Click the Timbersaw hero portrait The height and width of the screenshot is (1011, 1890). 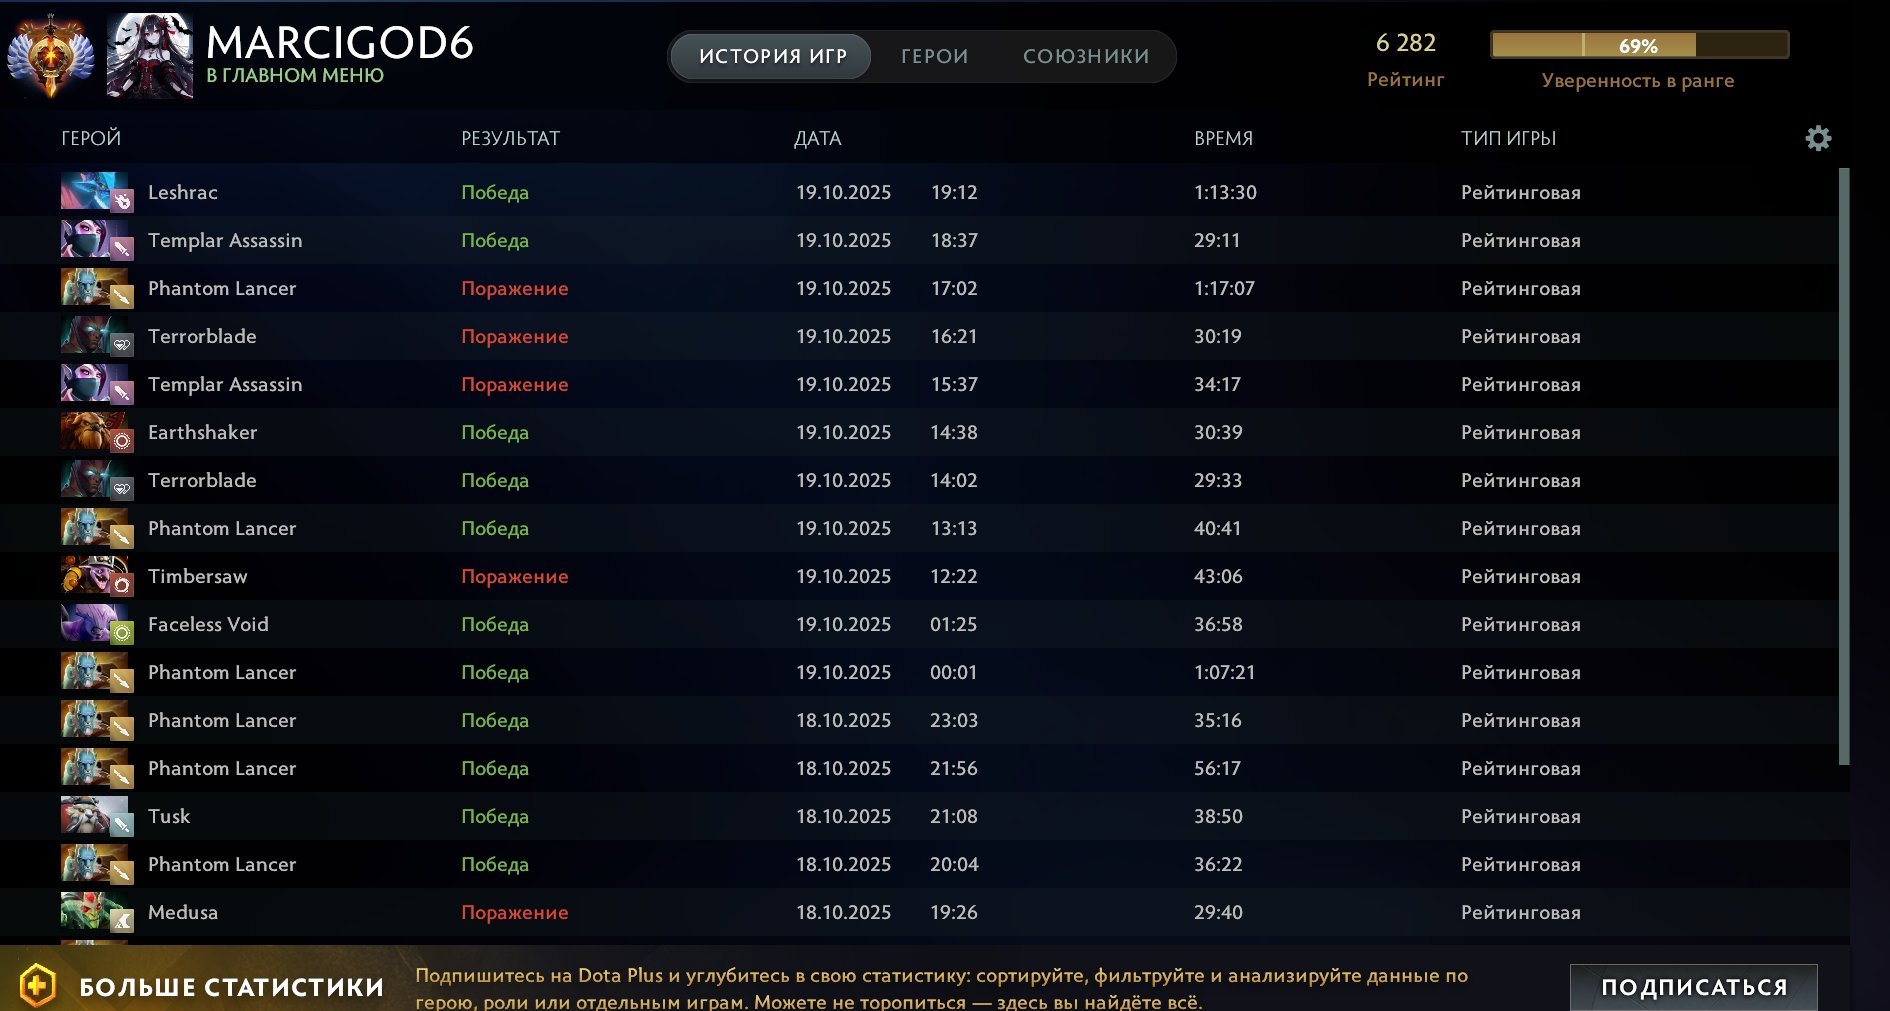point(96,576)
